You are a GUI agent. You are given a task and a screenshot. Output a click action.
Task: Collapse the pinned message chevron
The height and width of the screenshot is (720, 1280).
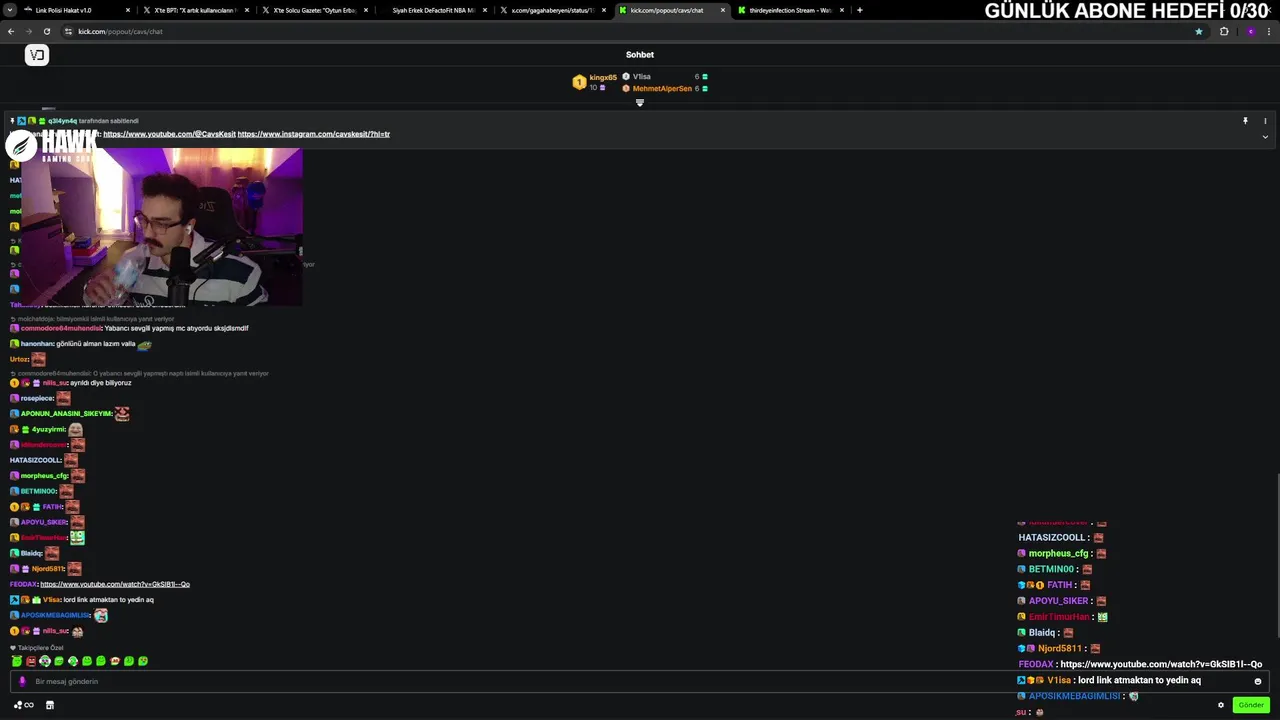pos(1265,136)
